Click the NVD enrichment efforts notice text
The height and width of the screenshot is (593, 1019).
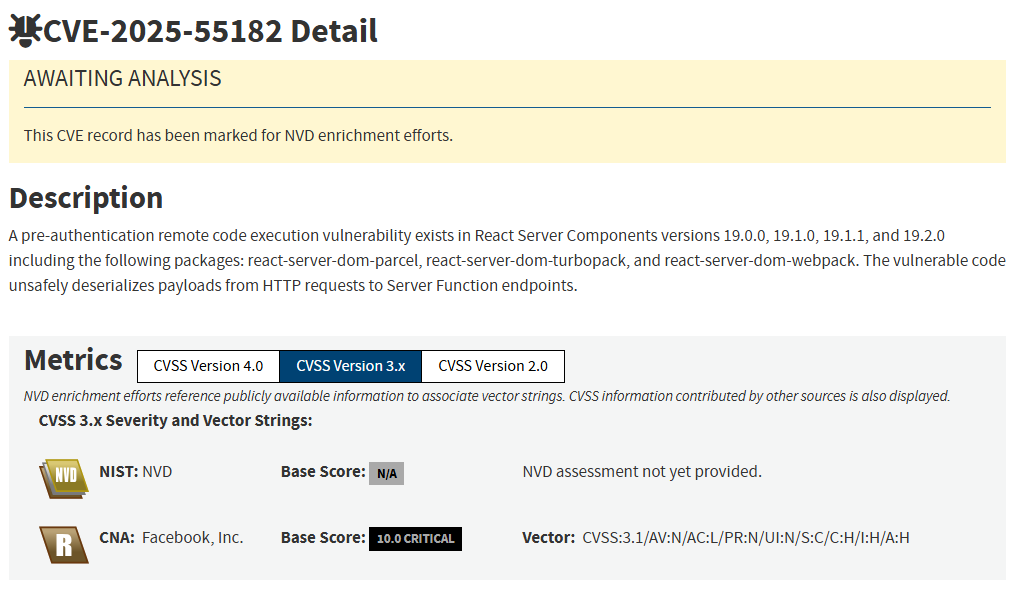pos(238,135)
